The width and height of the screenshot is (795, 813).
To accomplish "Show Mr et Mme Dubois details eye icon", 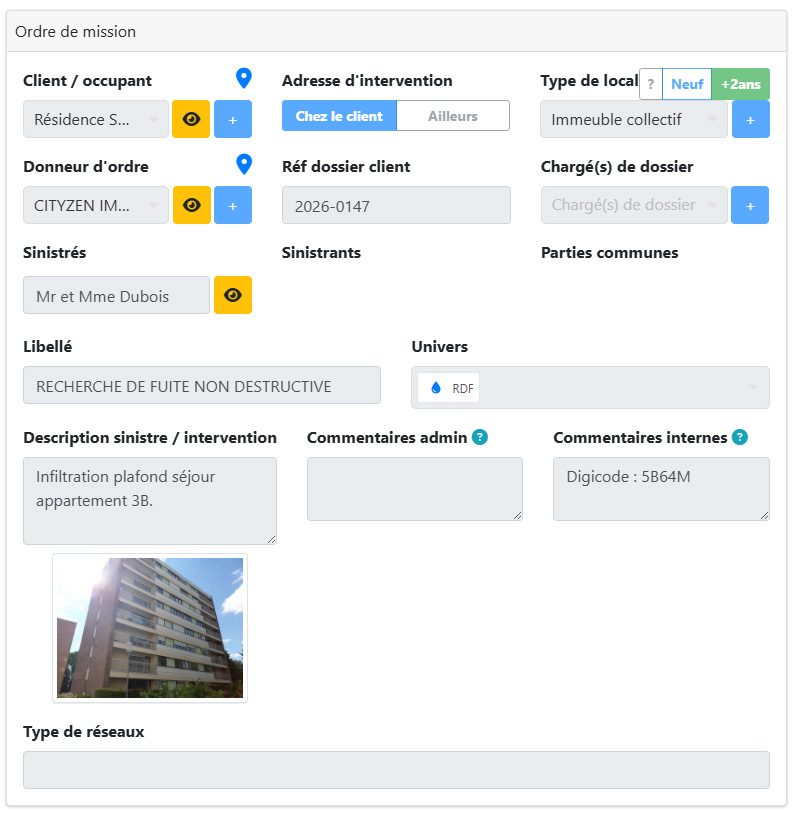I will (x=233, y=295).
